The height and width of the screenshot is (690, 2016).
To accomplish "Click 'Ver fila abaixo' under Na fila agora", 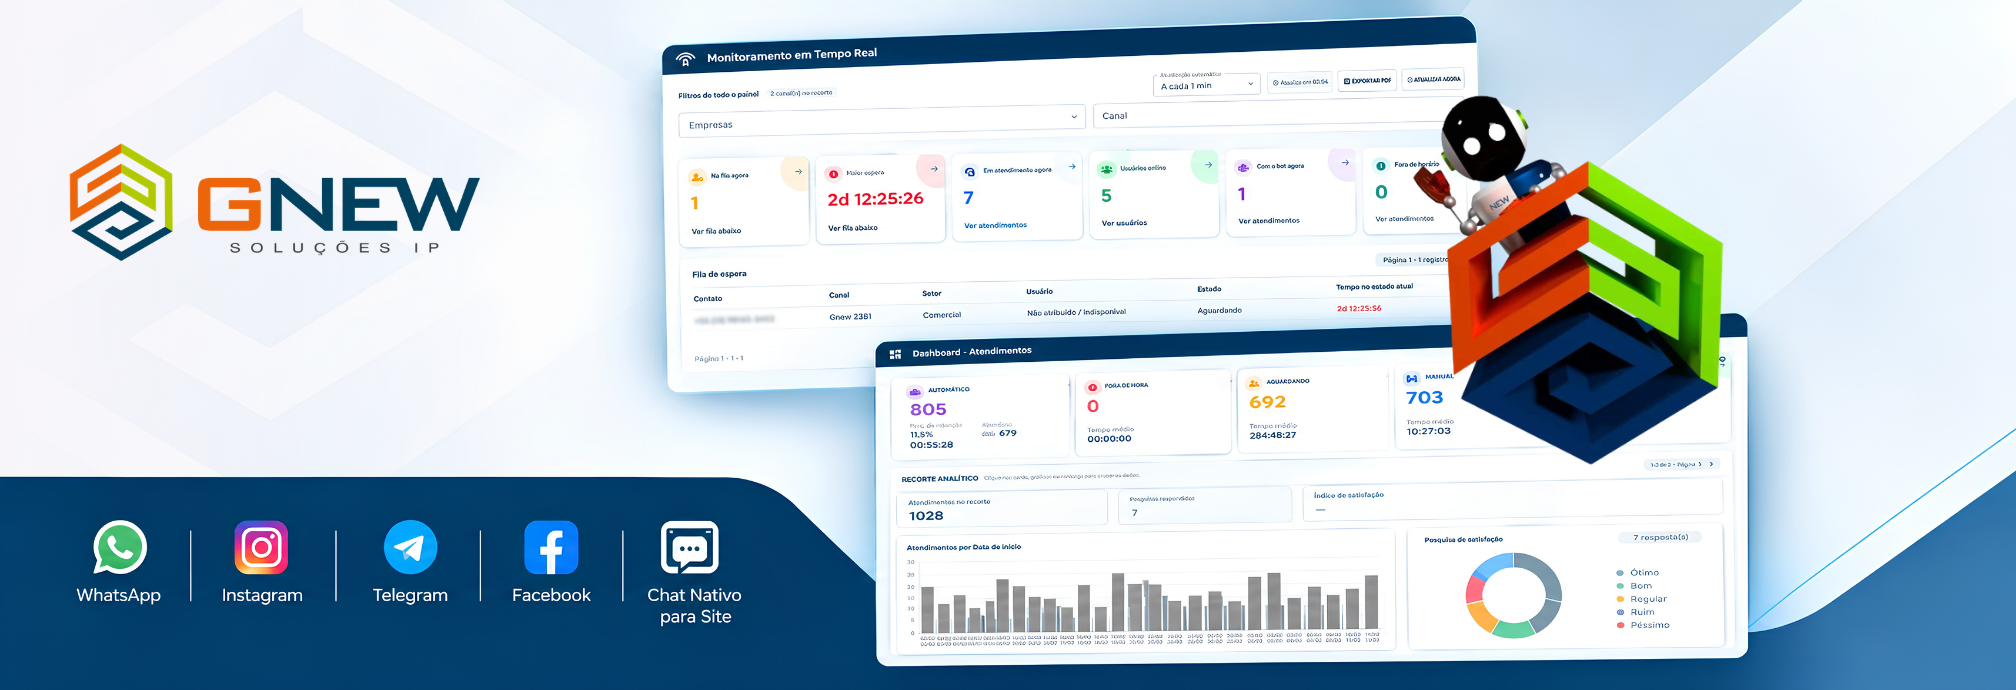I will click(x=716, y=231).
